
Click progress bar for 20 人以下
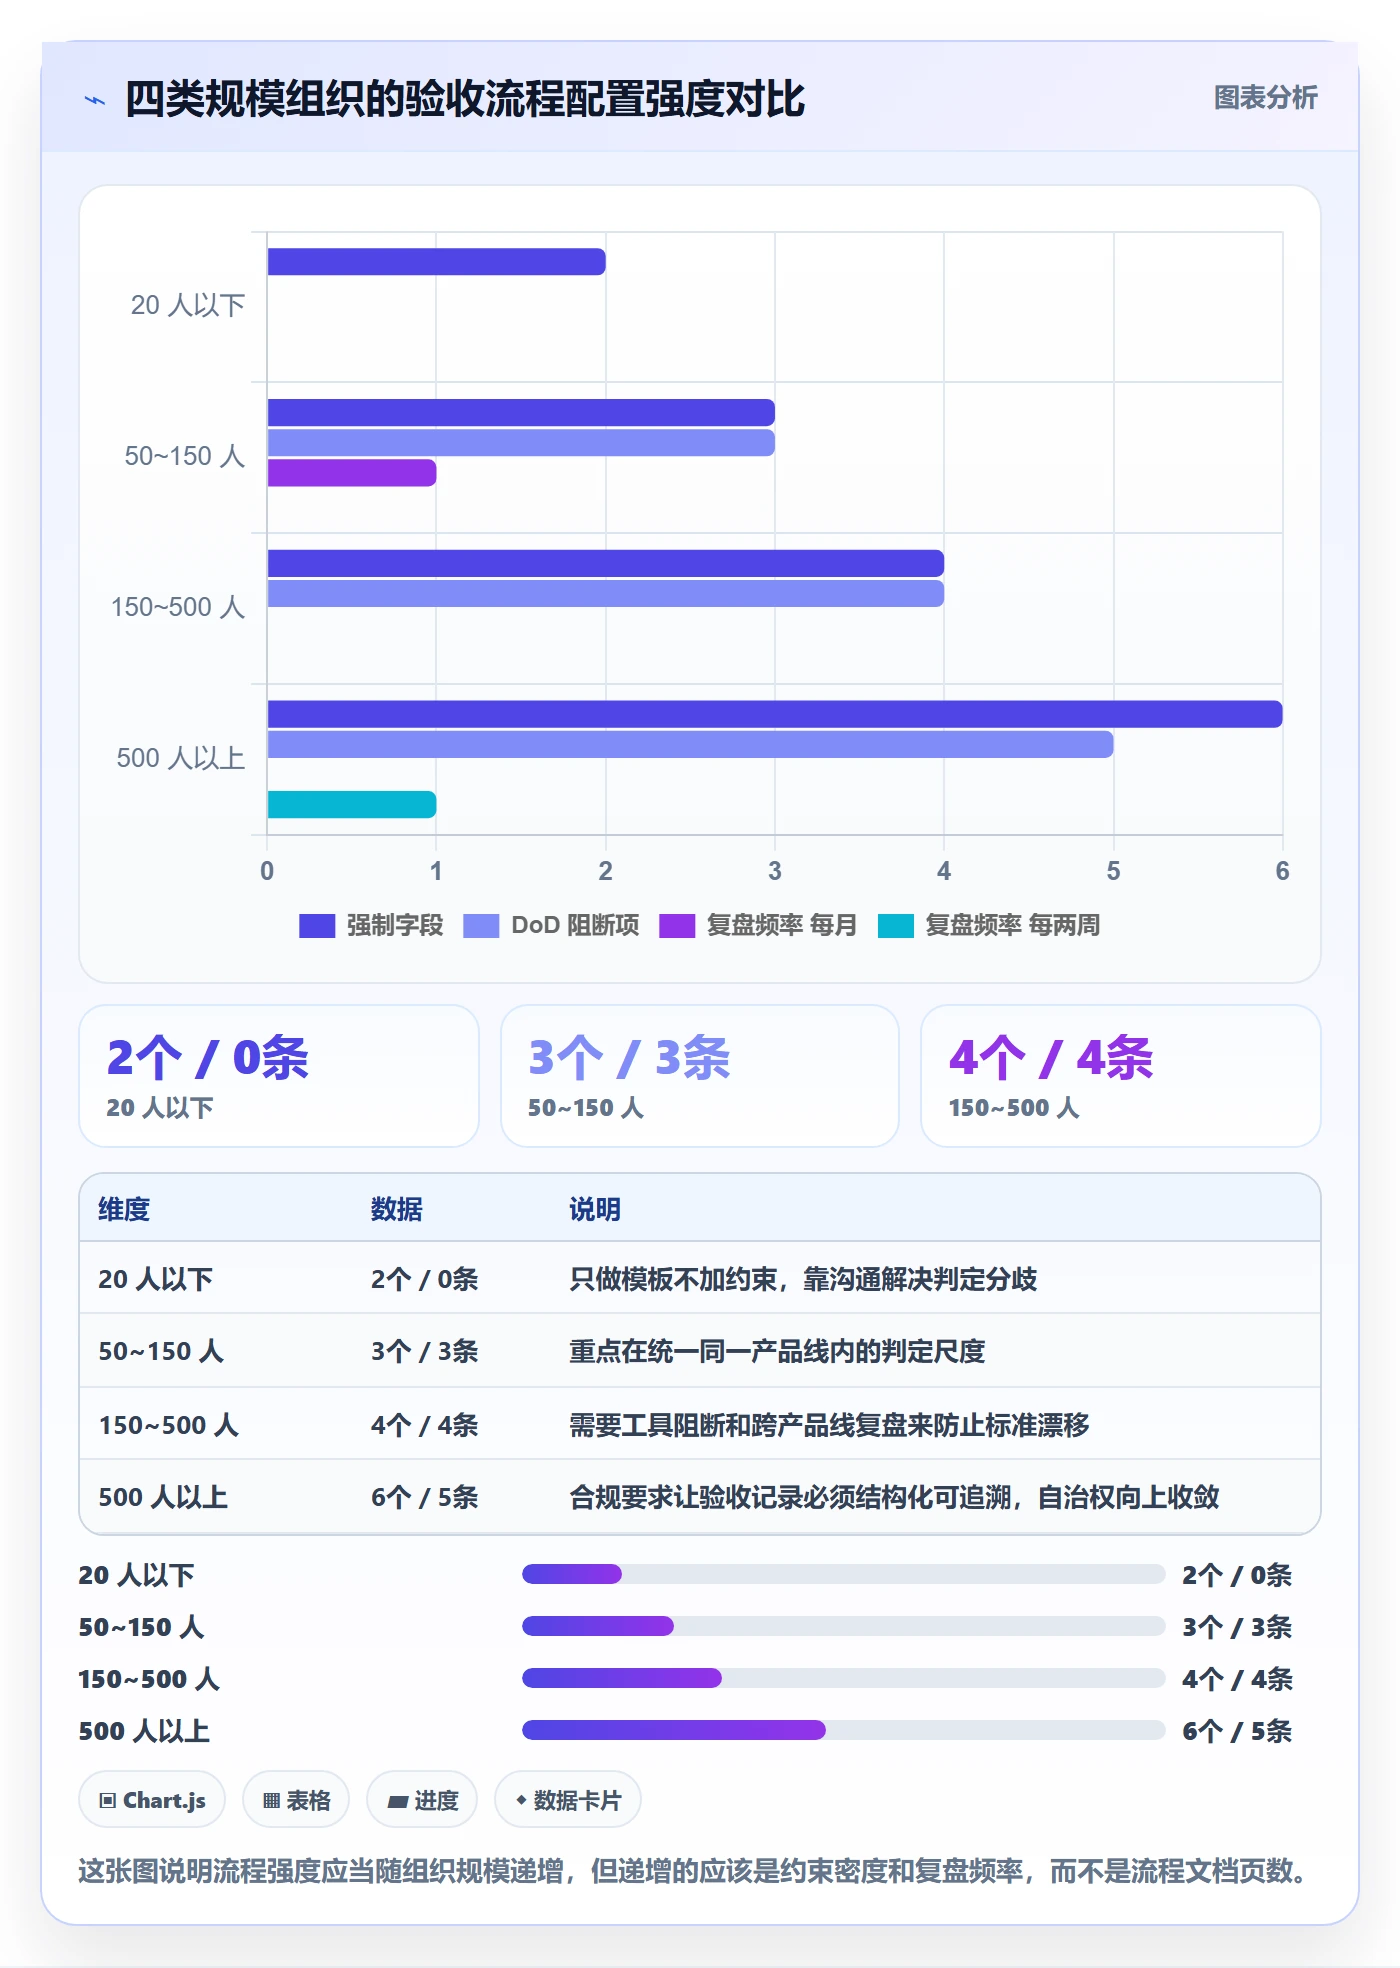coord(844,1574)
